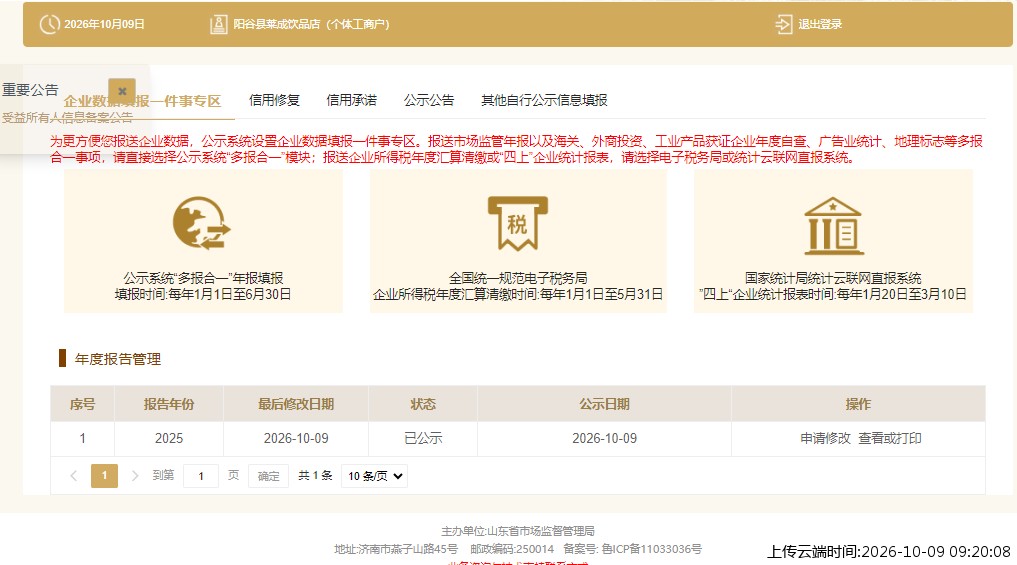Click the 2026年10月09日 date text
The image size is (1017, 565).
coord(104,25)
